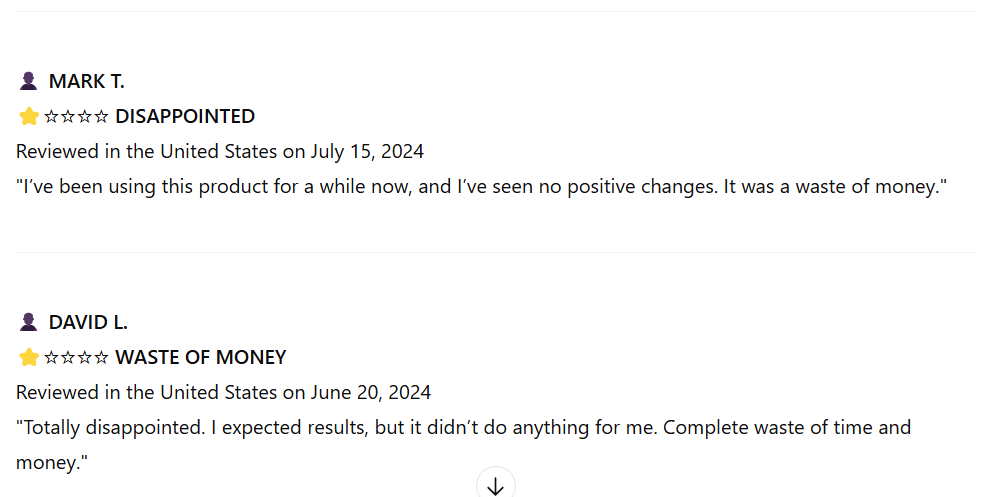Click 'Reviewed in the United States' under Mark T.
The height and width of the screenshot is (497, 1000).
pos(147,152)
